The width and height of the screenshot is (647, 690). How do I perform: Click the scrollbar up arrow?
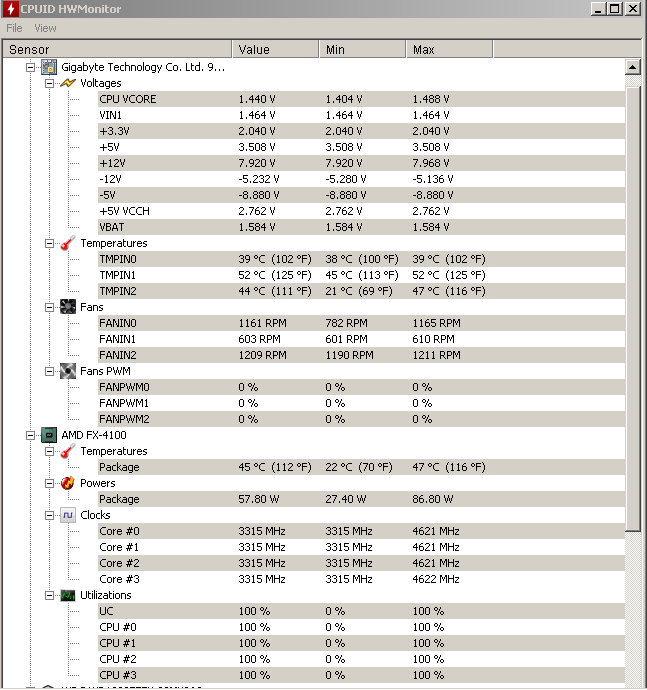(x=632, y=67)
